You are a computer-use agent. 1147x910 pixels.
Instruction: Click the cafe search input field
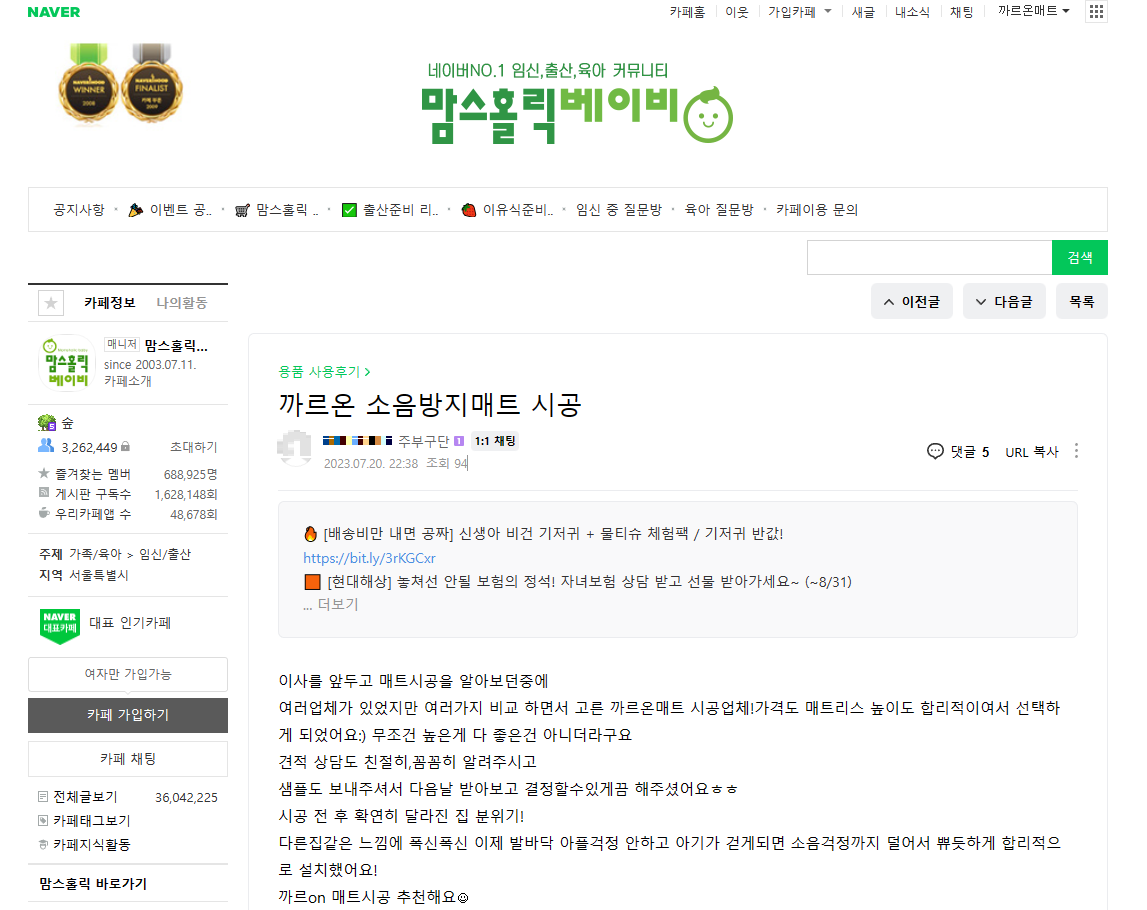(x=929, y=257)
